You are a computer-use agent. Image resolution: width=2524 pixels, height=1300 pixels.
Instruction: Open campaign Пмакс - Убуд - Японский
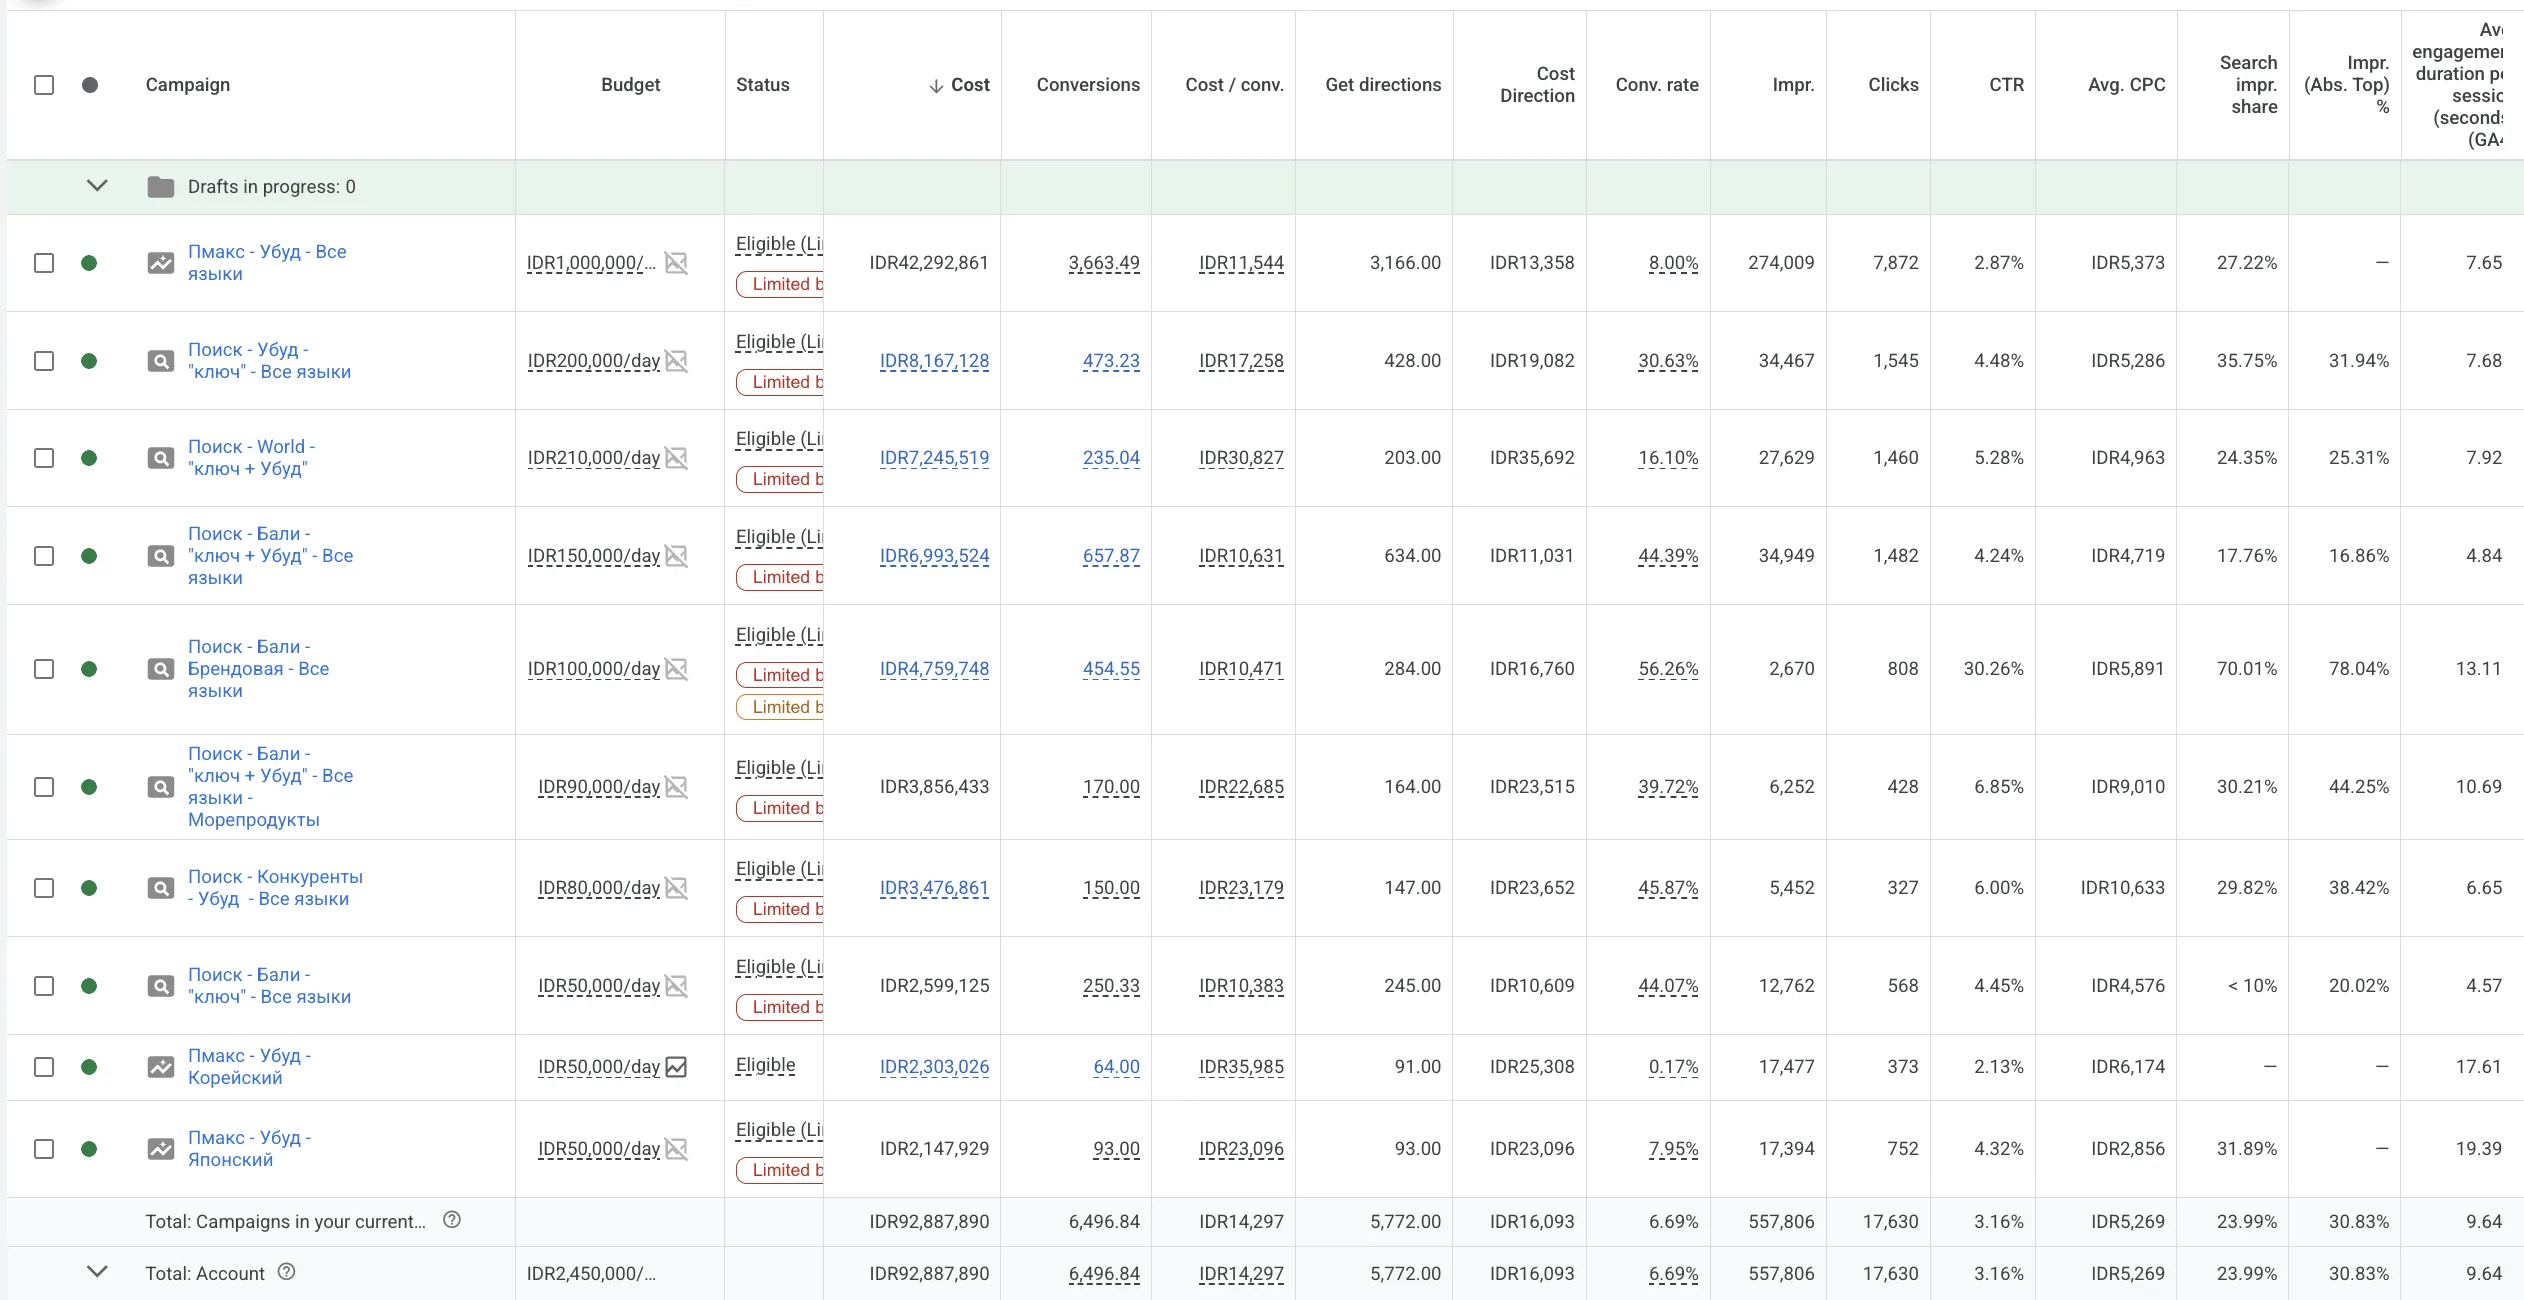249,1149
